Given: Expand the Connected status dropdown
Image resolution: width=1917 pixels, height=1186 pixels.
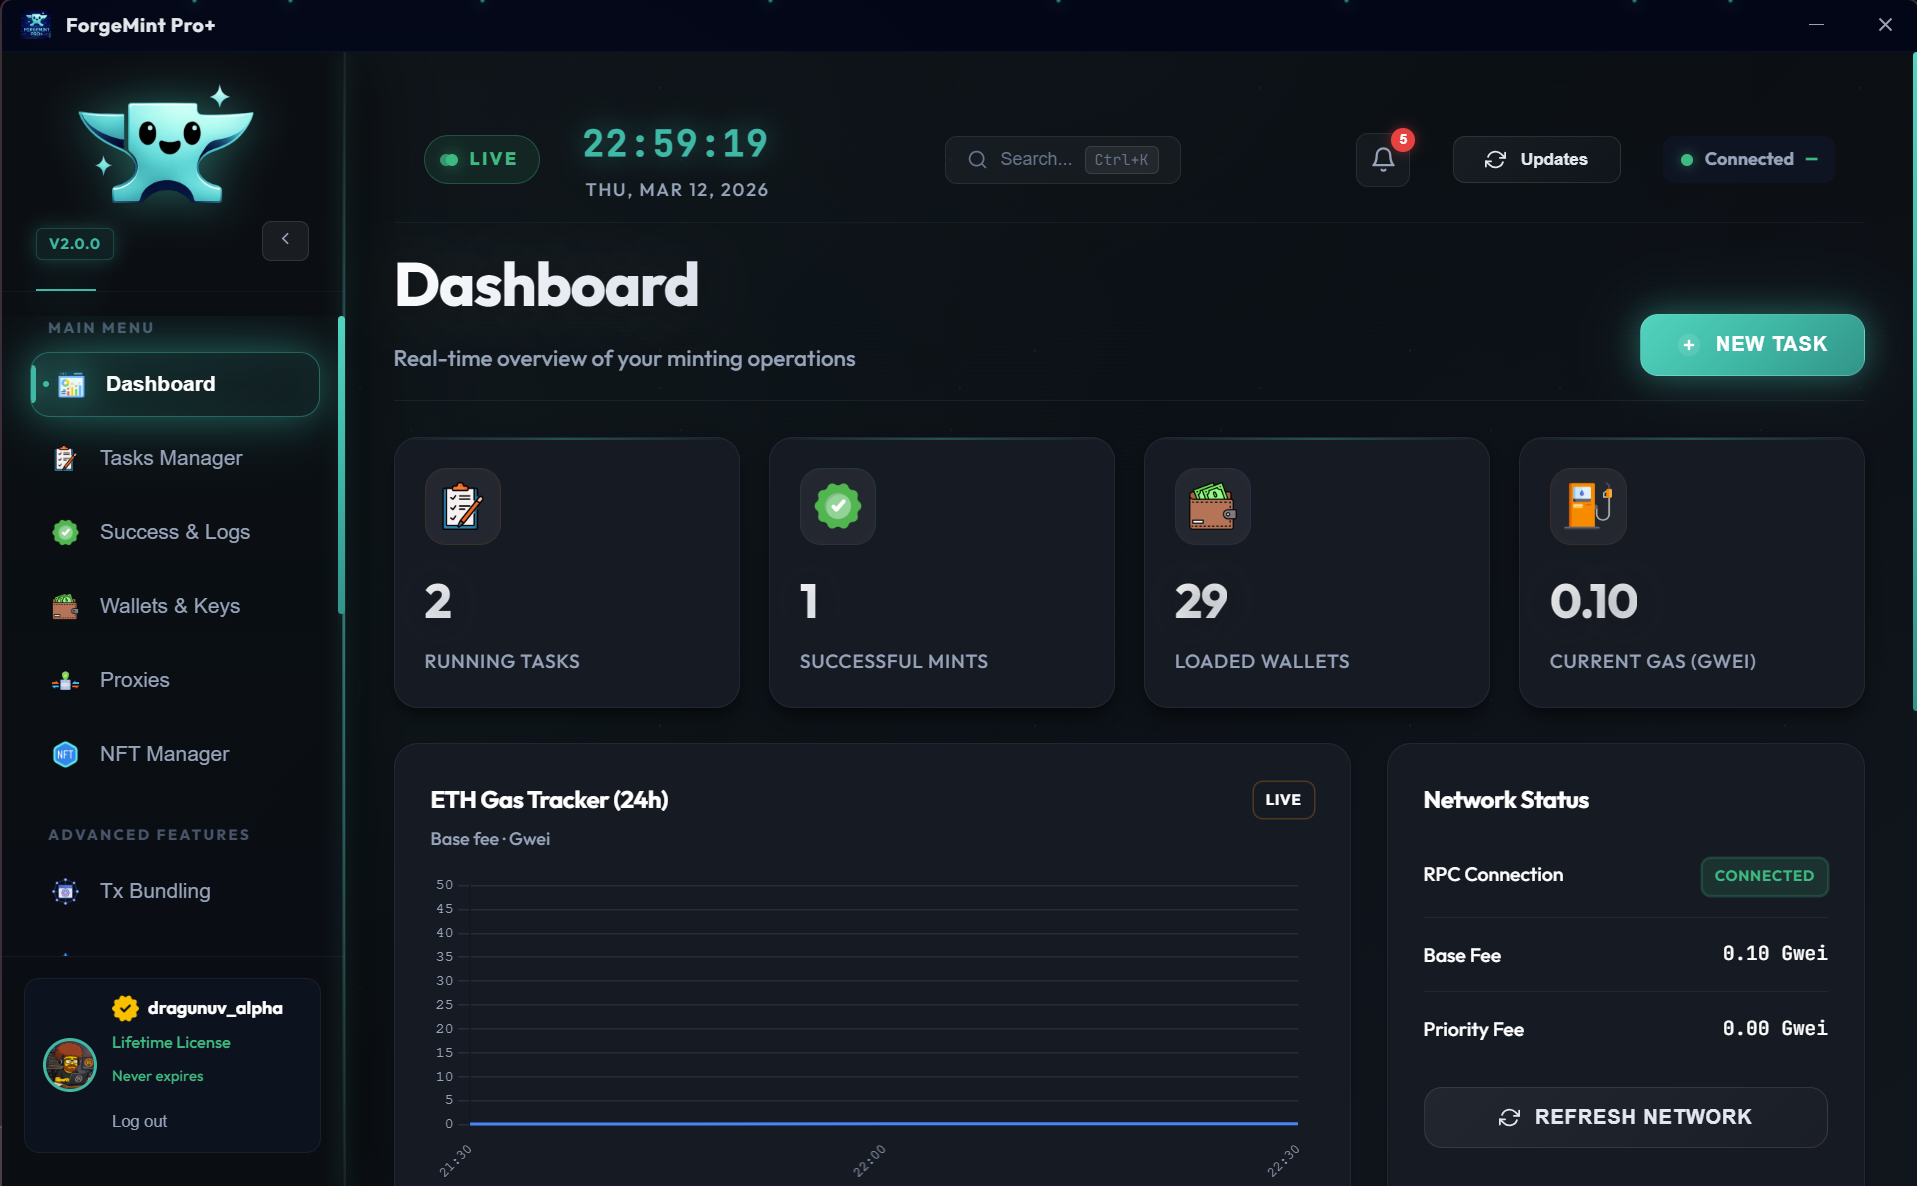Looking at the screenshot, I should pos(1748,160).
